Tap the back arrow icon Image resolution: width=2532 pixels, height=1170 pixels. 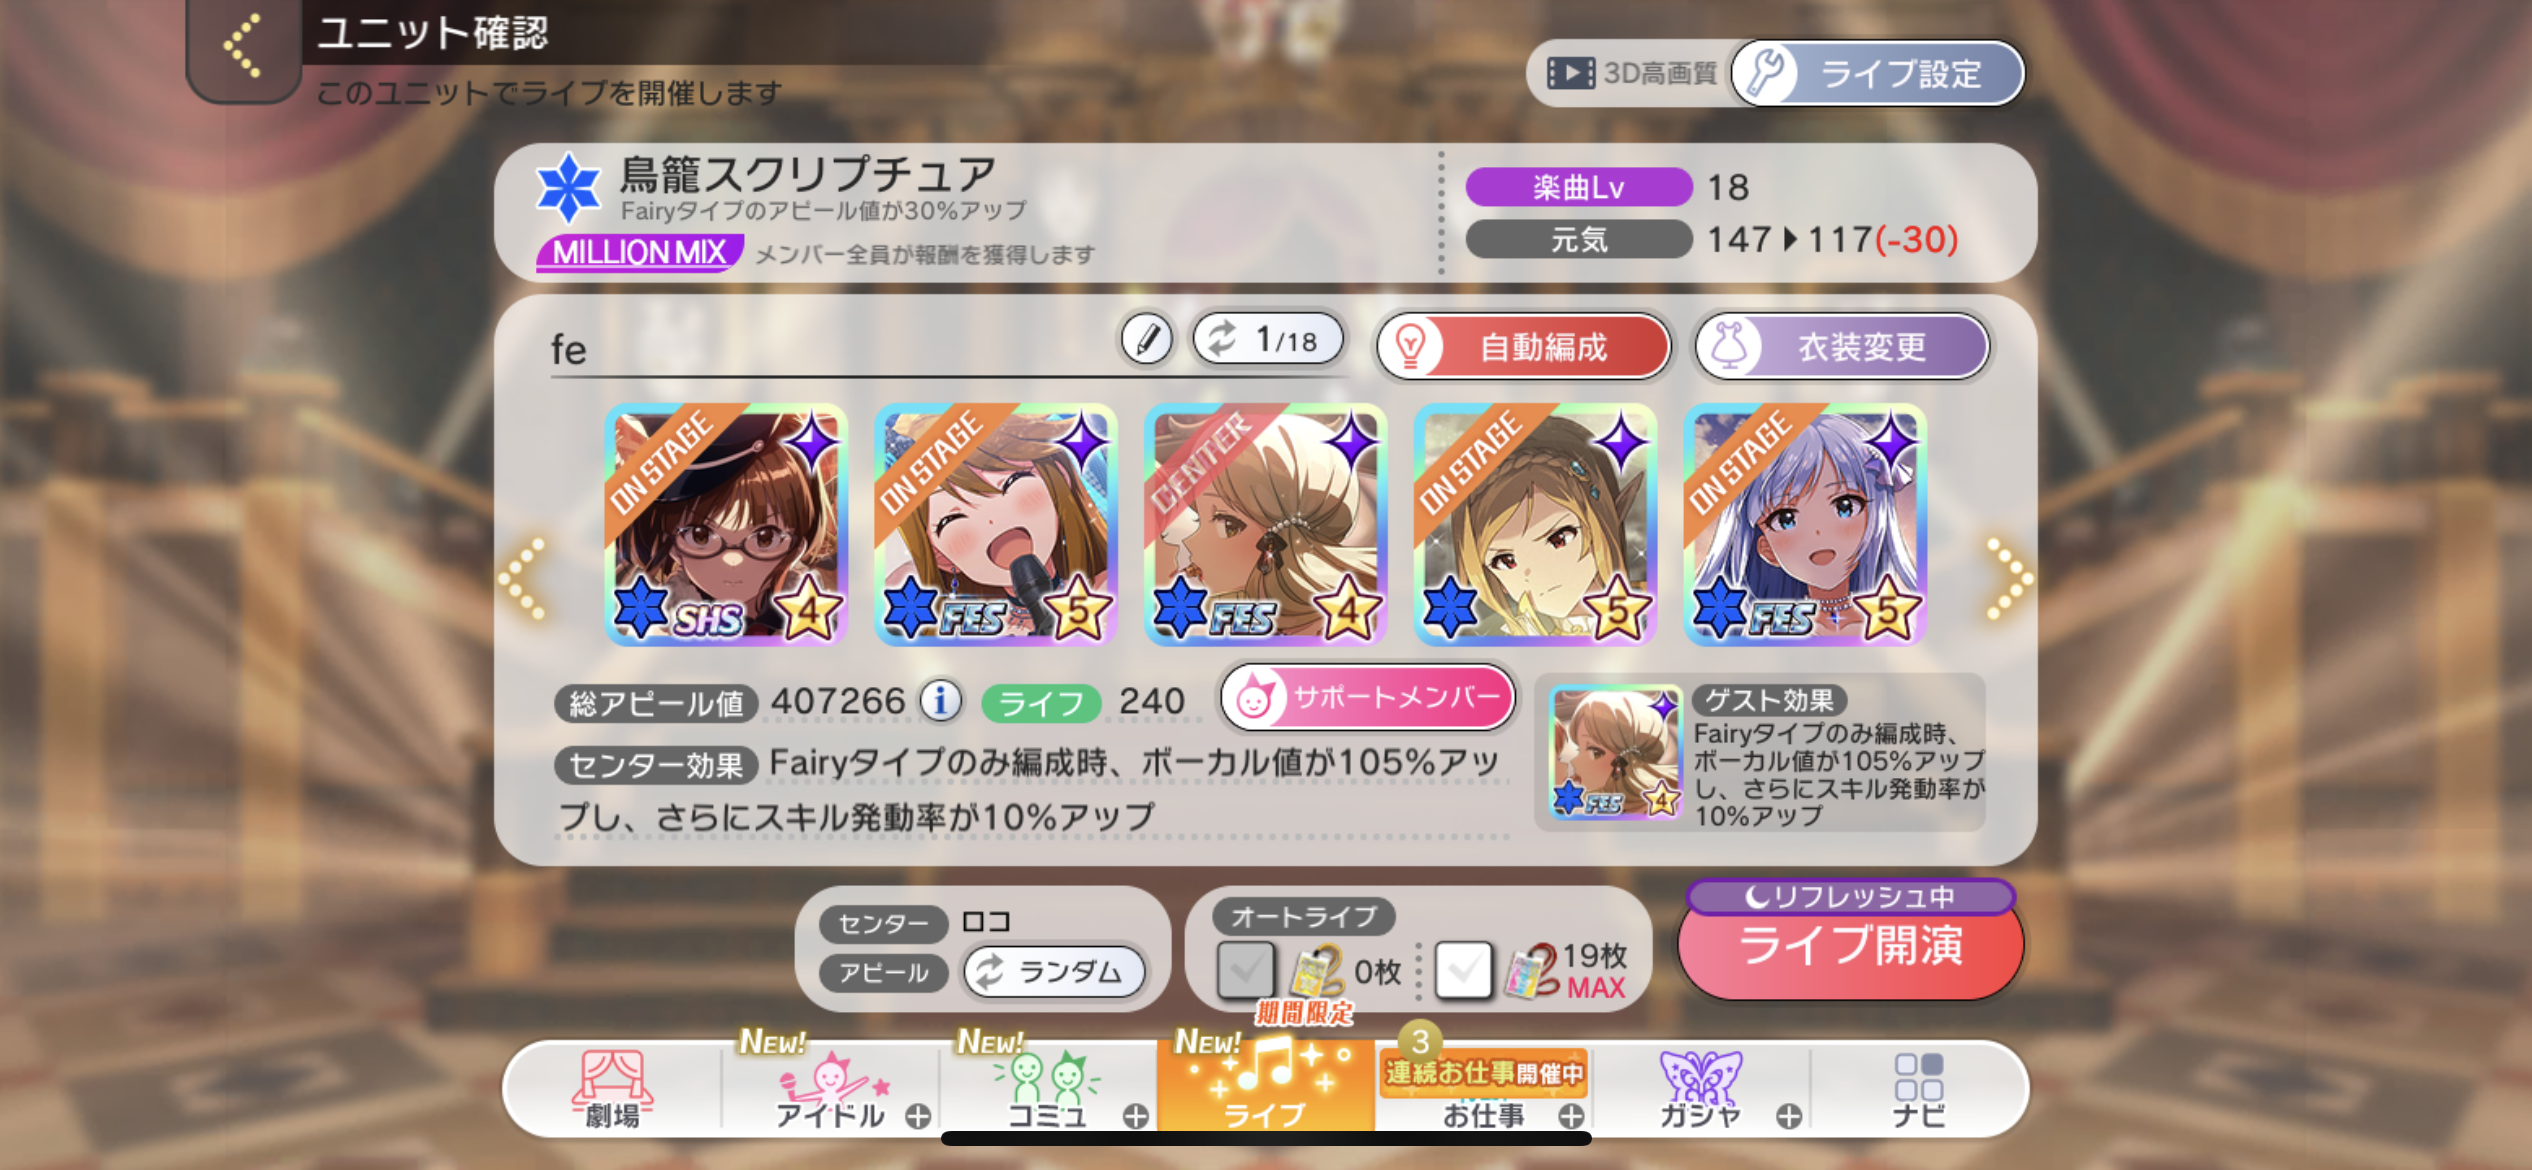(x=243, y=47)
